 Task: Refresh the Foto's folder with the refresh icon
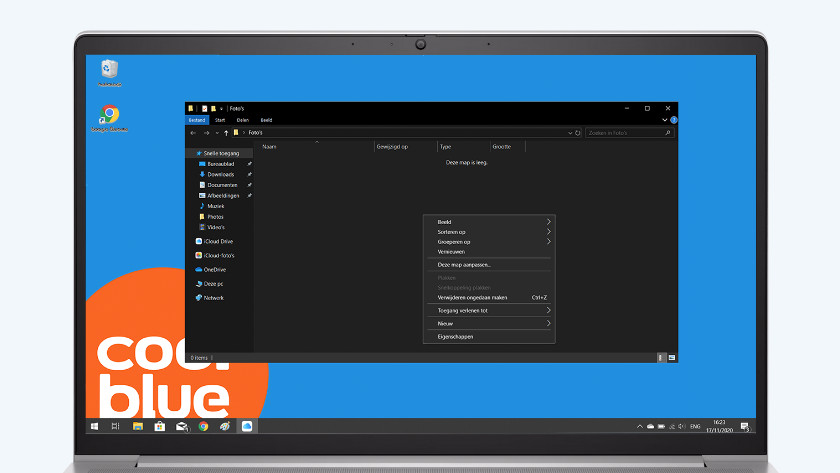[x=578, y=133]
